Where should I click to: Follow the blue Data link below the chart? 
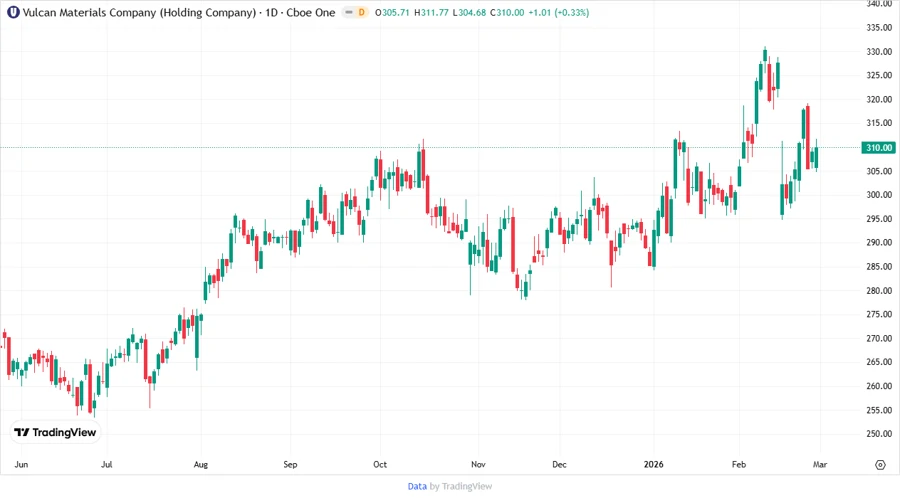pos(417,486)
